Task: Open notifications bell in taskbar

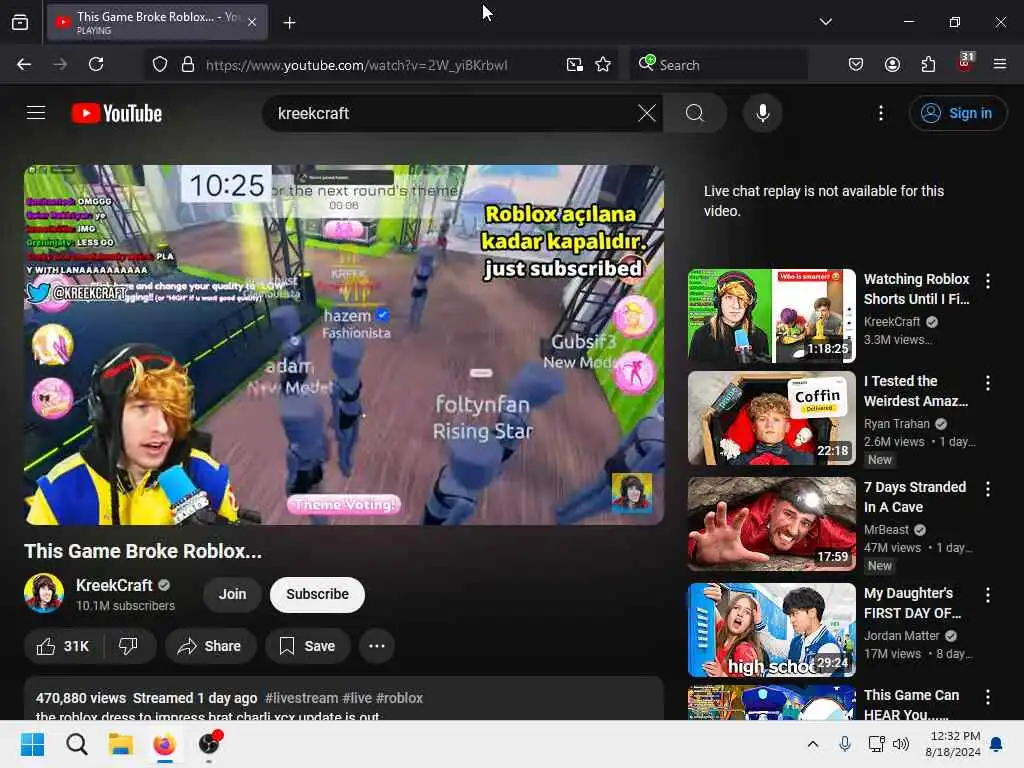Action: coord(997,744)
